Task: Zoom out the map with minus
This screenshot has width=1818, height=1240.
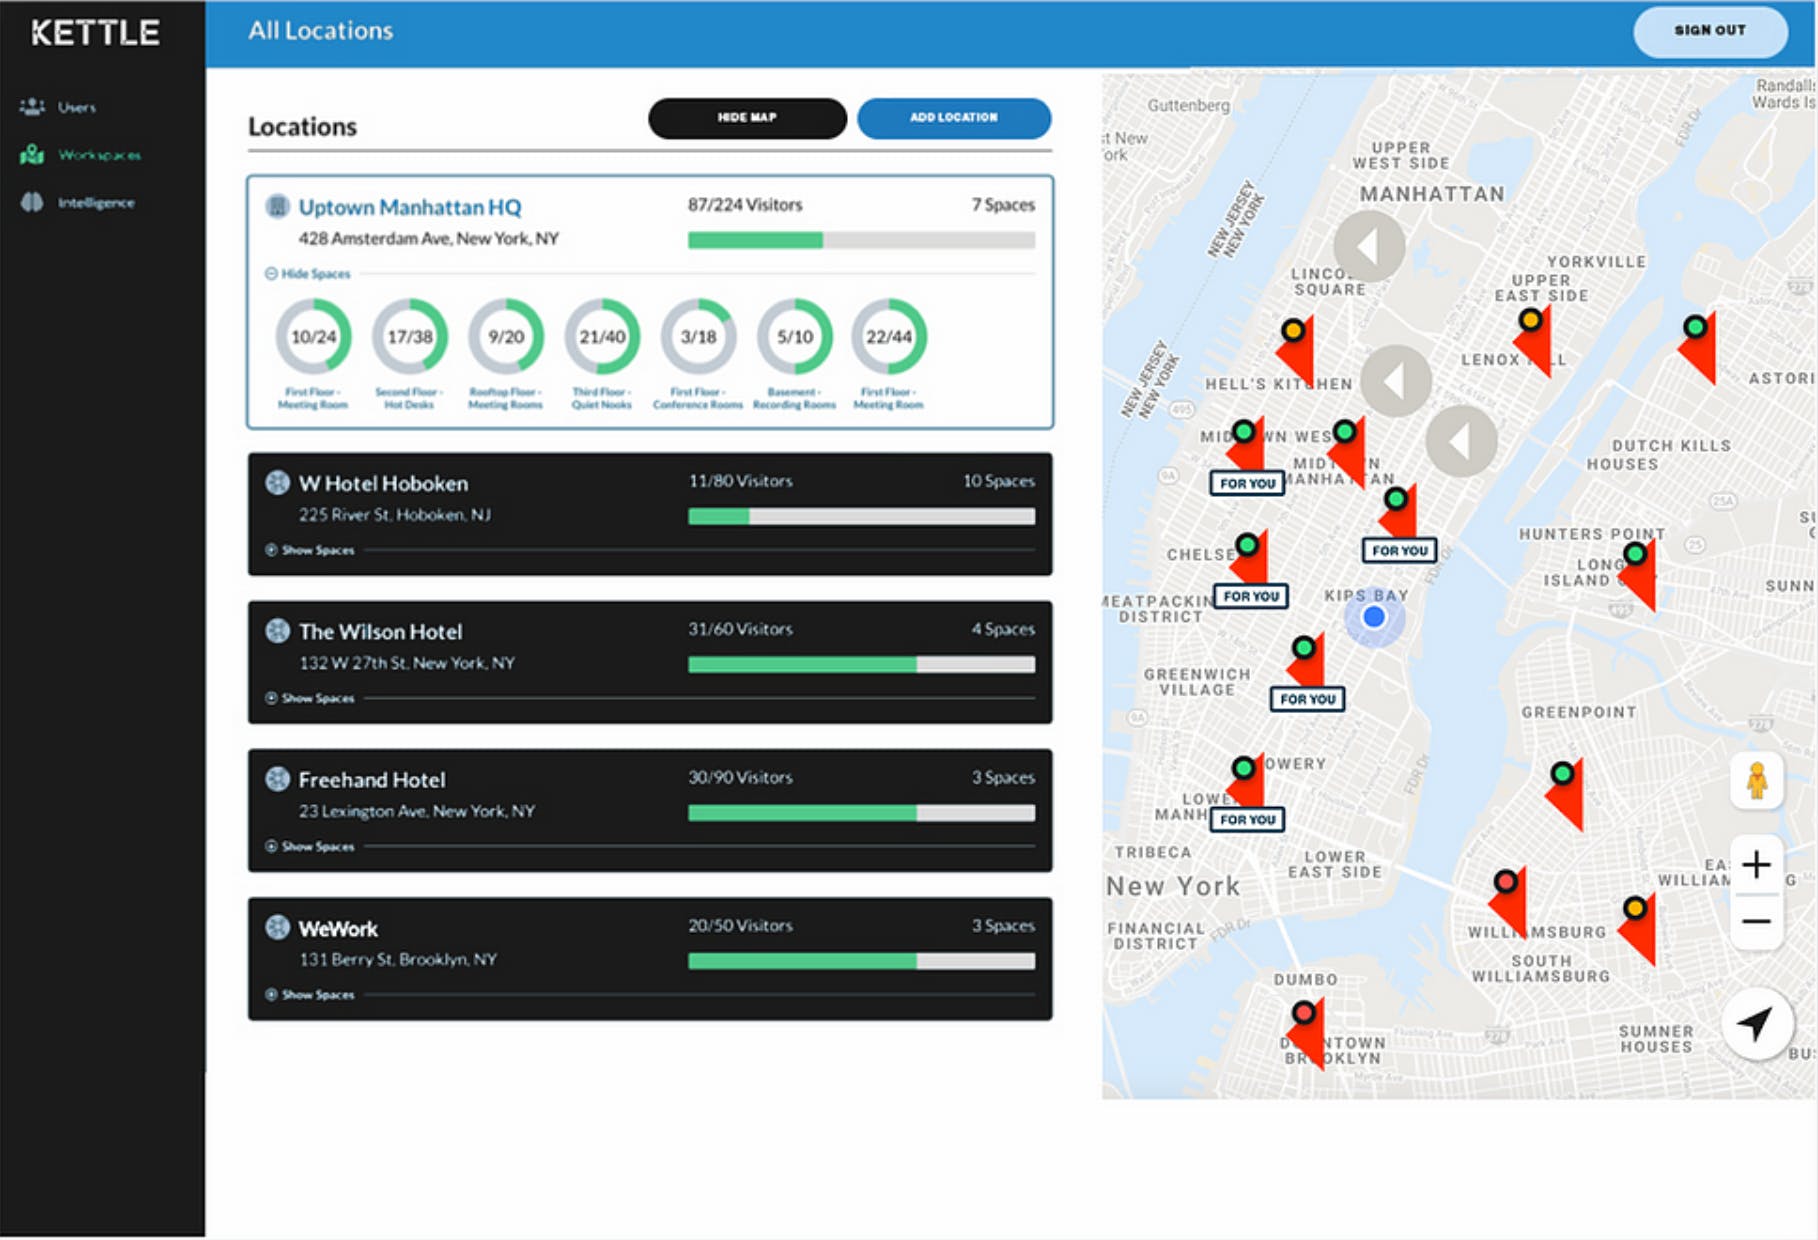Action: coord(1757,921)
